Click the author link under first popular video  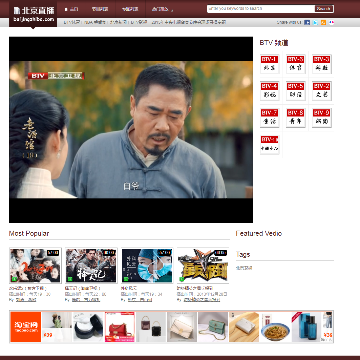click(x=26, y=300)
